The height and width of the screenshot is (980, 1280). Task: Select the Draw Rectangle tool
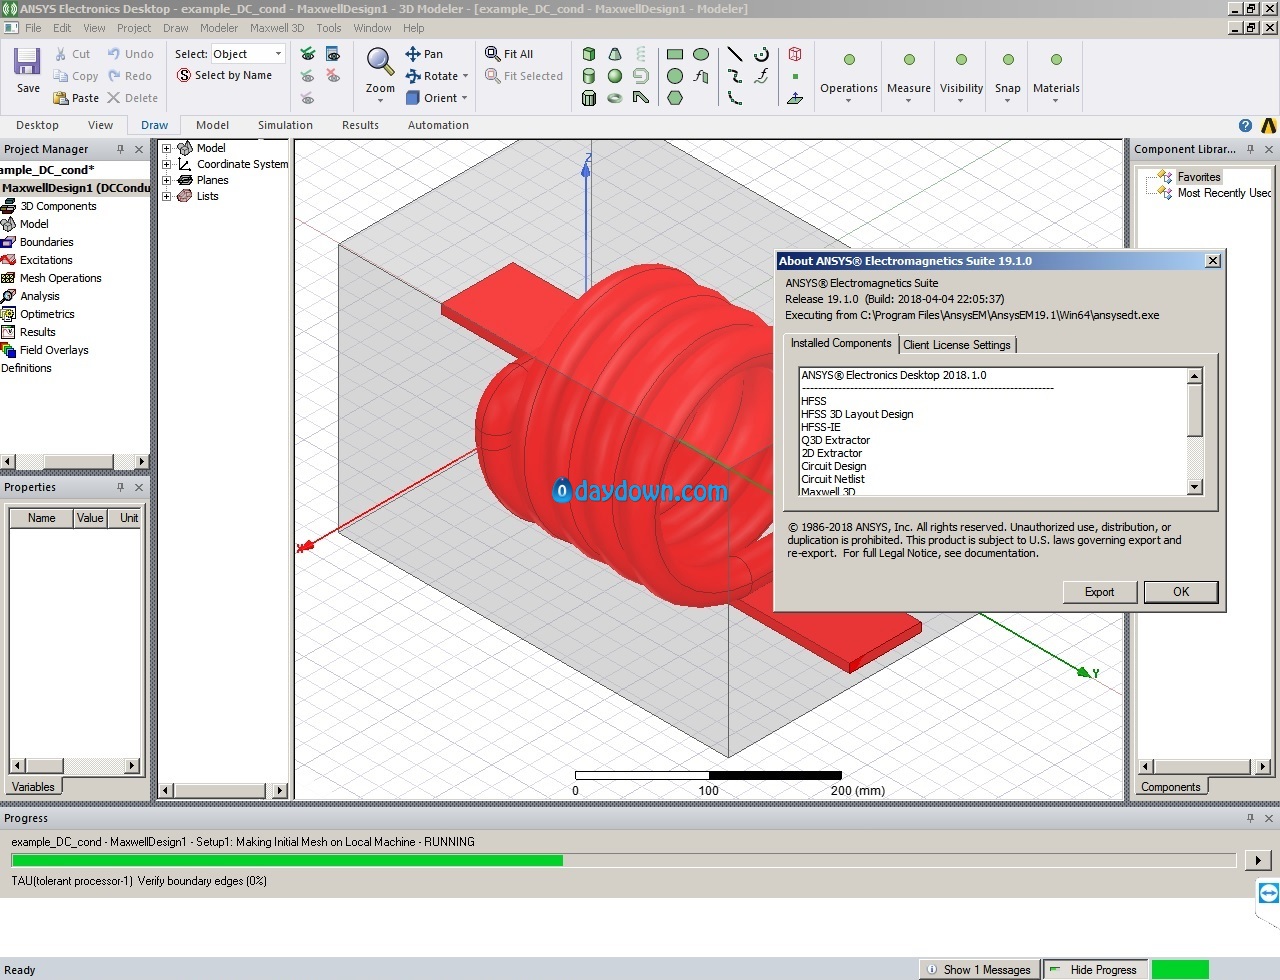click(675, 54)
